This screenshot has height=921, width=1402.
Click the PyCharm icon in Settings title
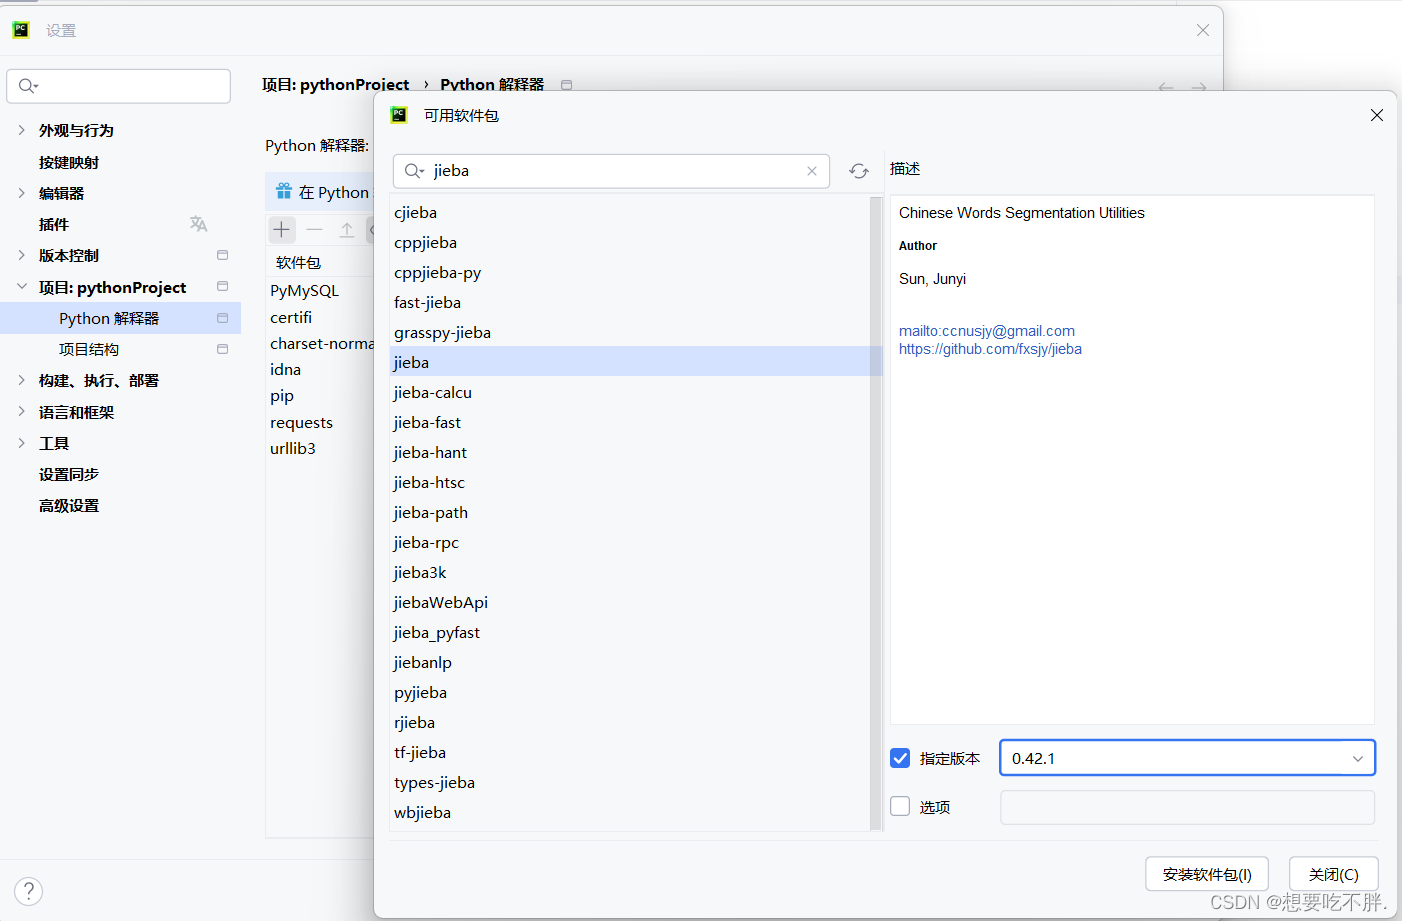(21, 30)
